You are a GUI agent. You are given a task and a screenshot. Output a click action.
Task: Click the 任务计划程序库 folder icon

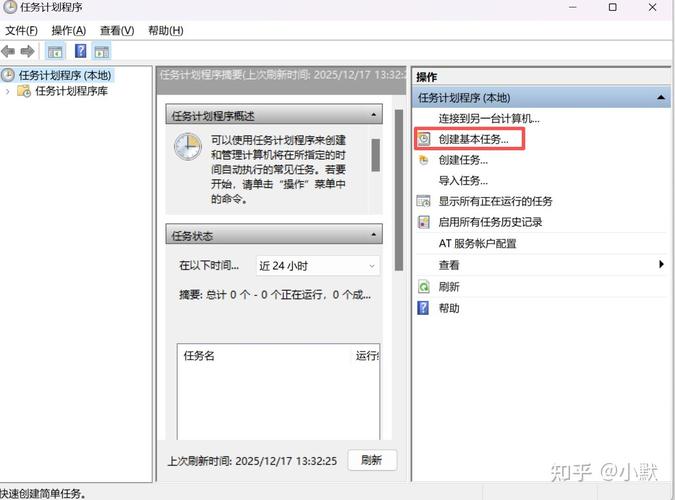24,91
